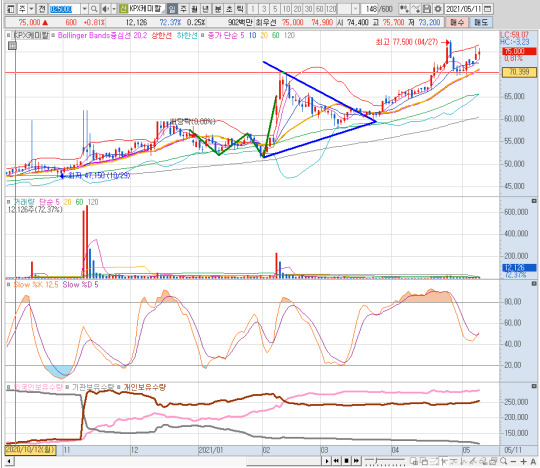Image resolution: width=540 pixels, height=468 pixels.
Task: Choose the 1 interval button
Action: point(253,9)
